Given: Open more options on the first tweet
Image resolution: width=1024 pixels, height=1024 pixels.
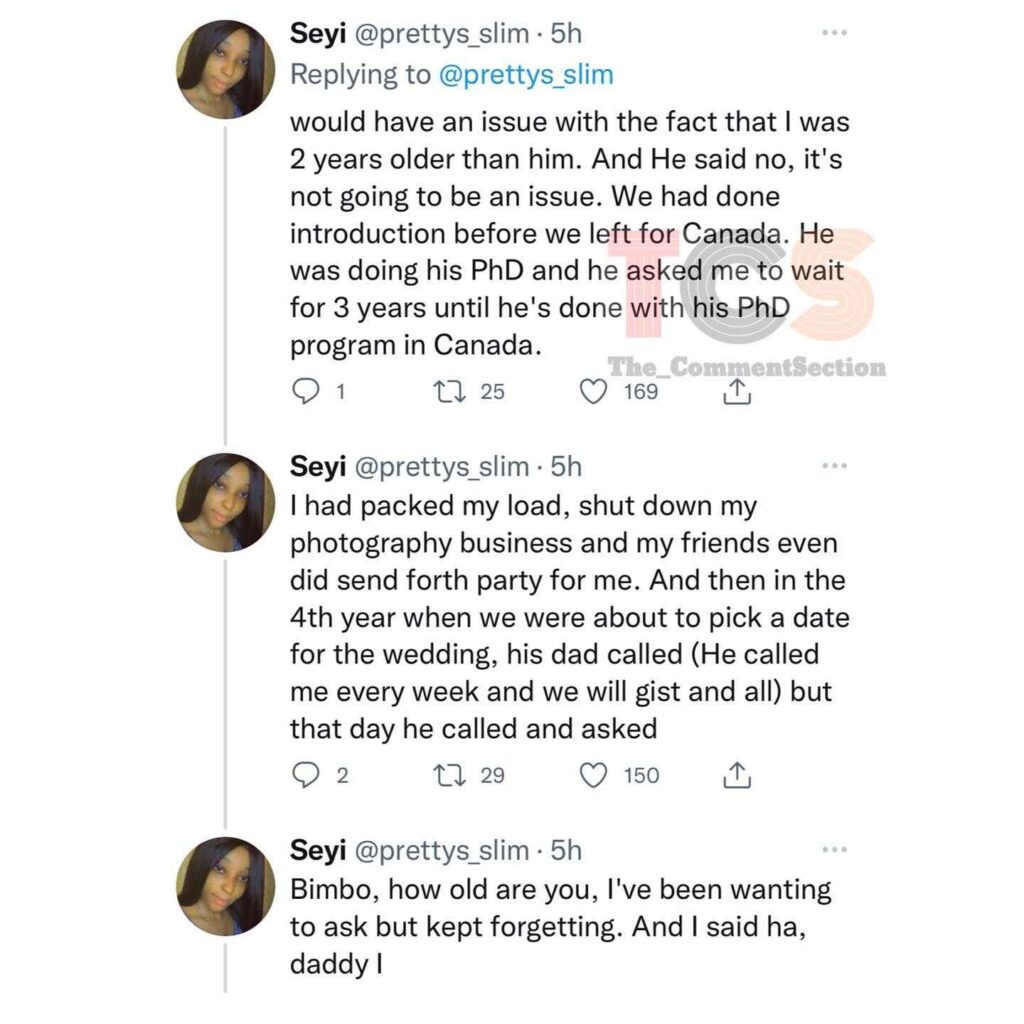Looking at the screenshot, I should point(833,33).
